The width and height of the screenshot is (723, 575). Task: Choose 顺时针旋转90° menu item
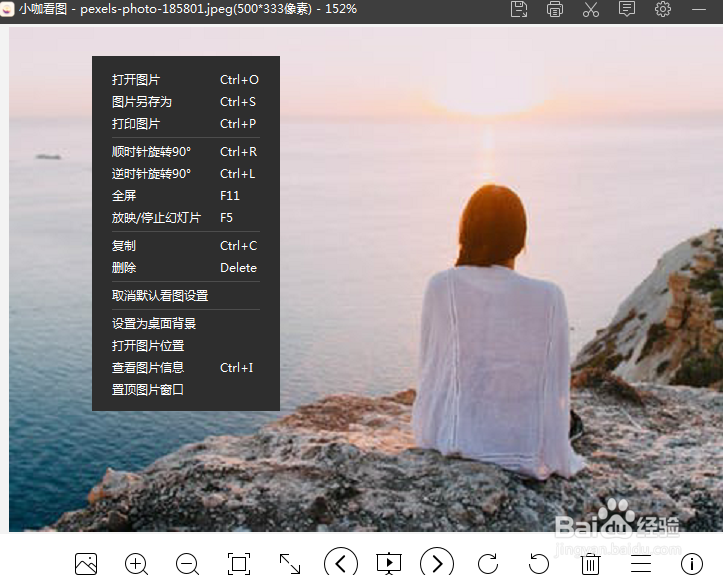(186, 152)
